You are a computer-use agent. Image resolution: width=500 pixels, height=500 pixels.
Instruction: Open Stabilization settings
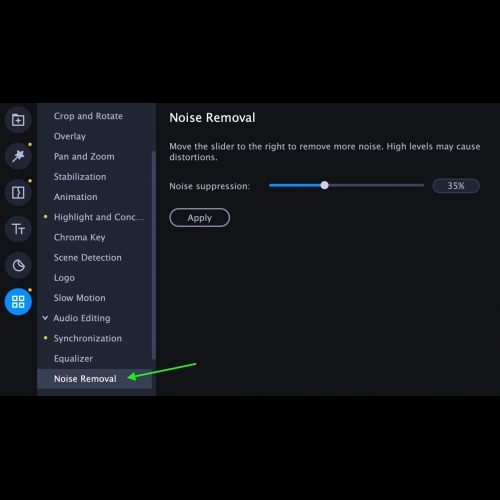click(80, 177)
